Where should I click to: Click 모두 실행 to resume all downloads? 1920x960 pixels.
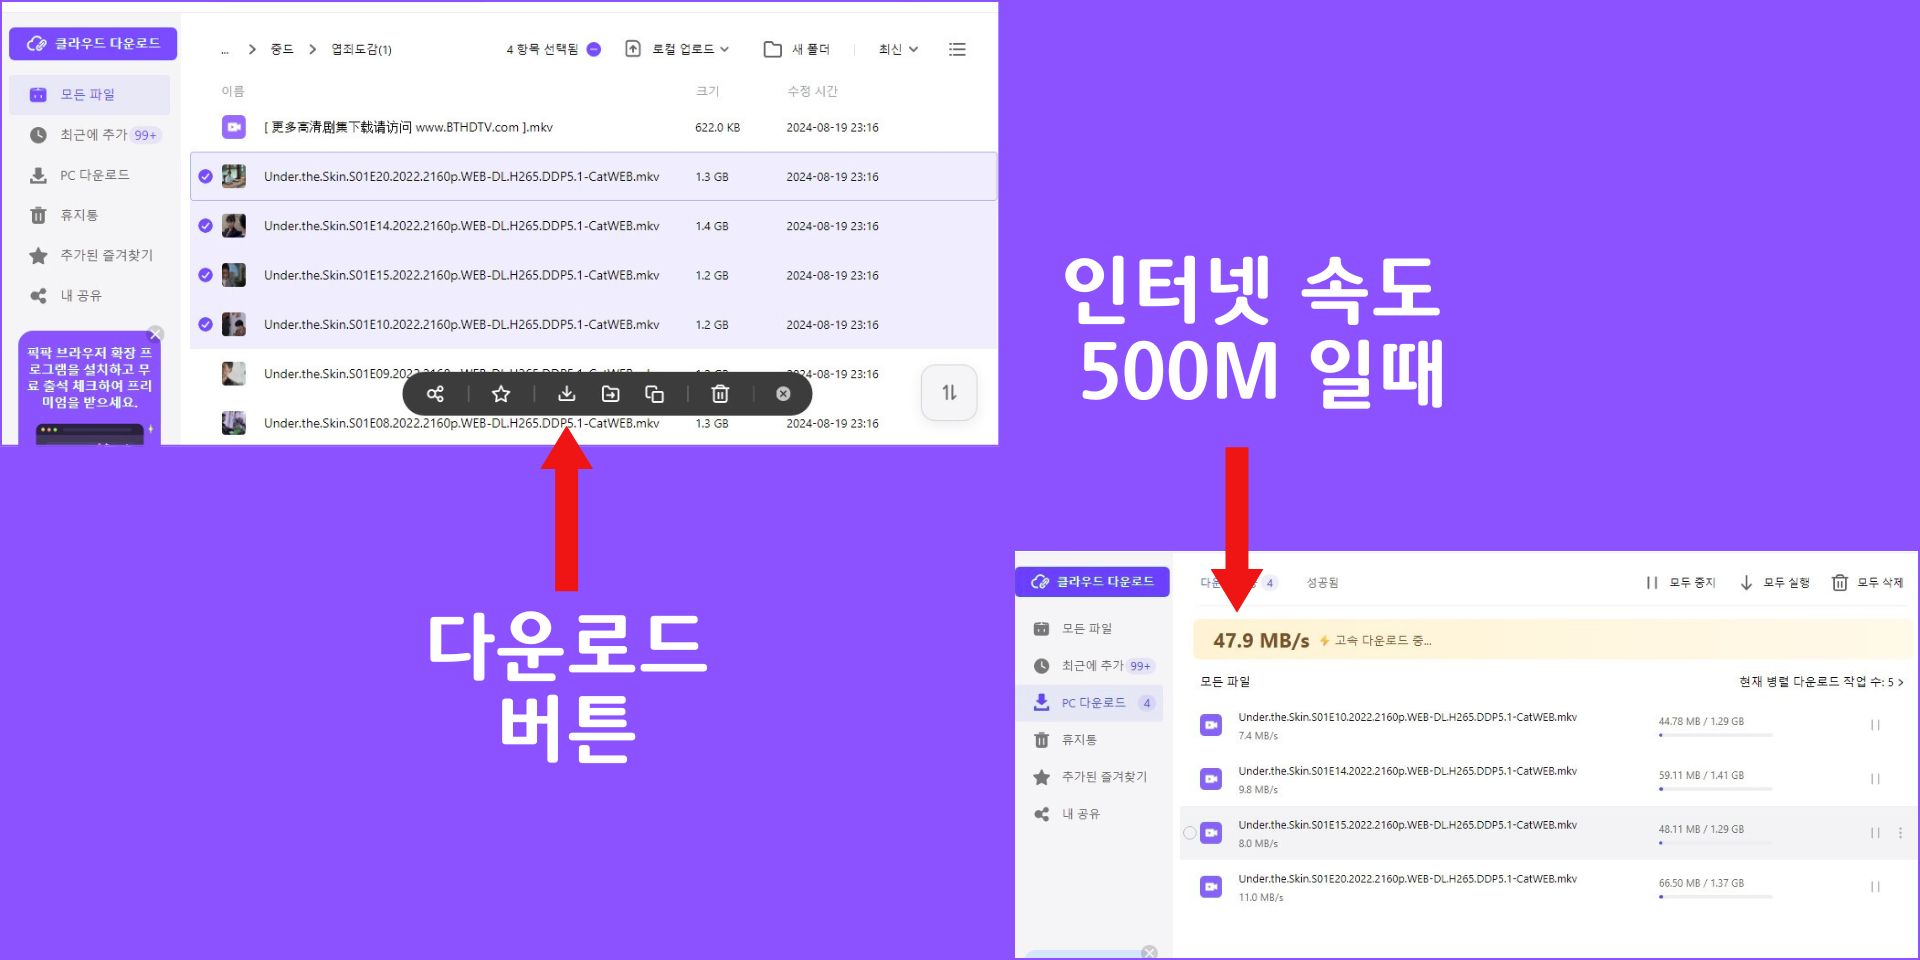(x=1775, y=582)
